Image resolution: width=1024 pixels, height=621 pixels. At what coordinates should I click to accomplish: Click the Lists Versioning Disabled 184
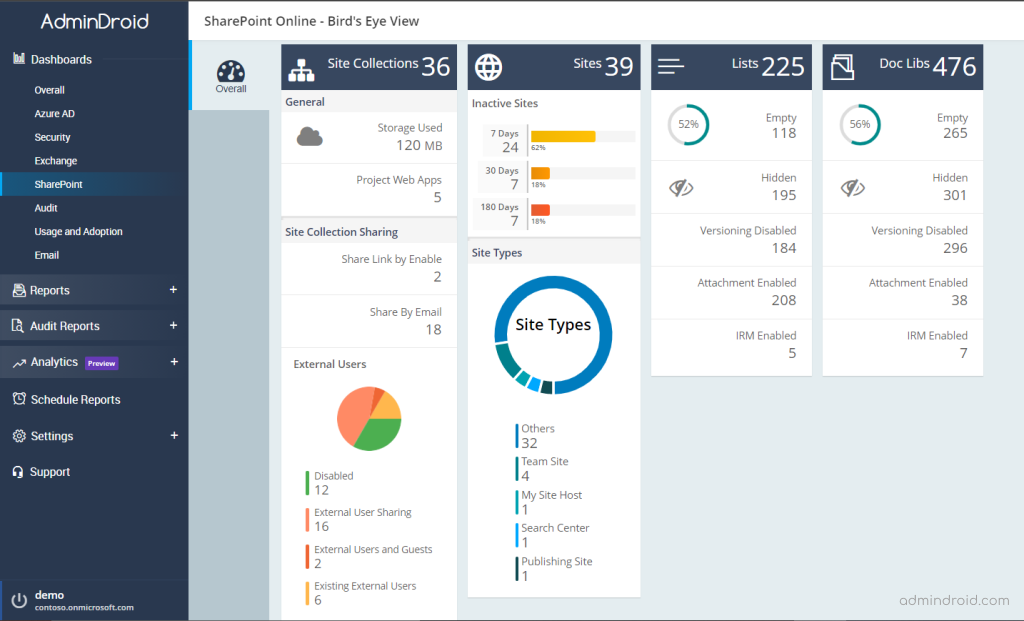[x=784, y=248]
